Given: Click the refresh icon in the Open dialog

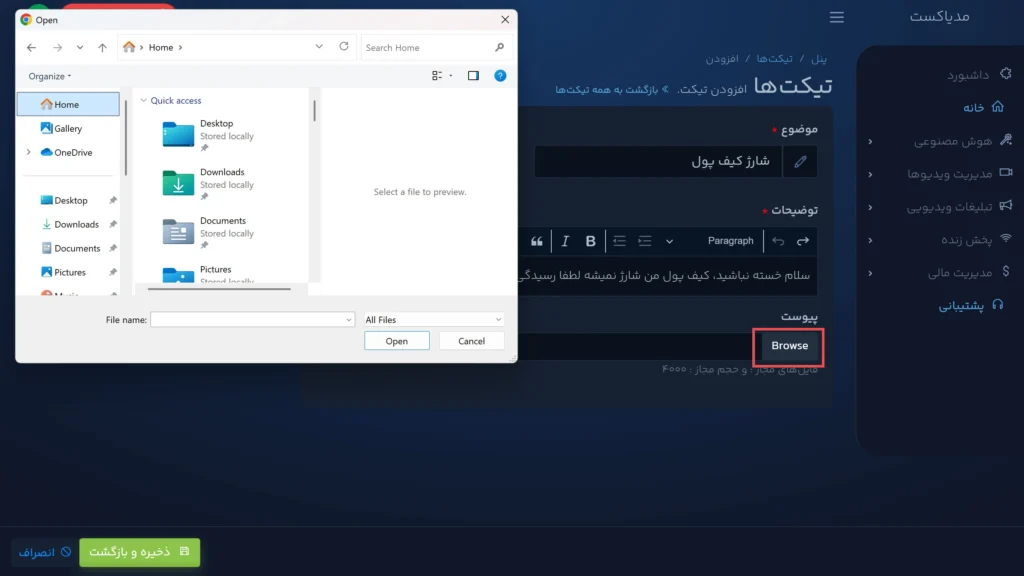Looking at the screenshot, I should (x=344, y=47).
